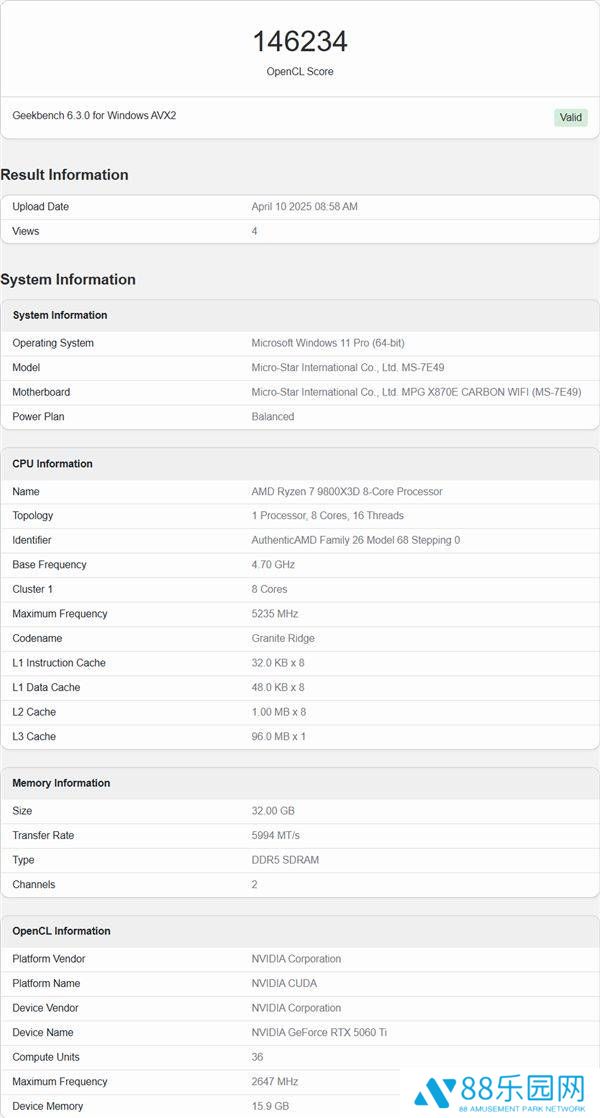This screenshot has width=600, height=1118.
Task: Click the L3 Cache row label
Action: [x=34, y=736]
